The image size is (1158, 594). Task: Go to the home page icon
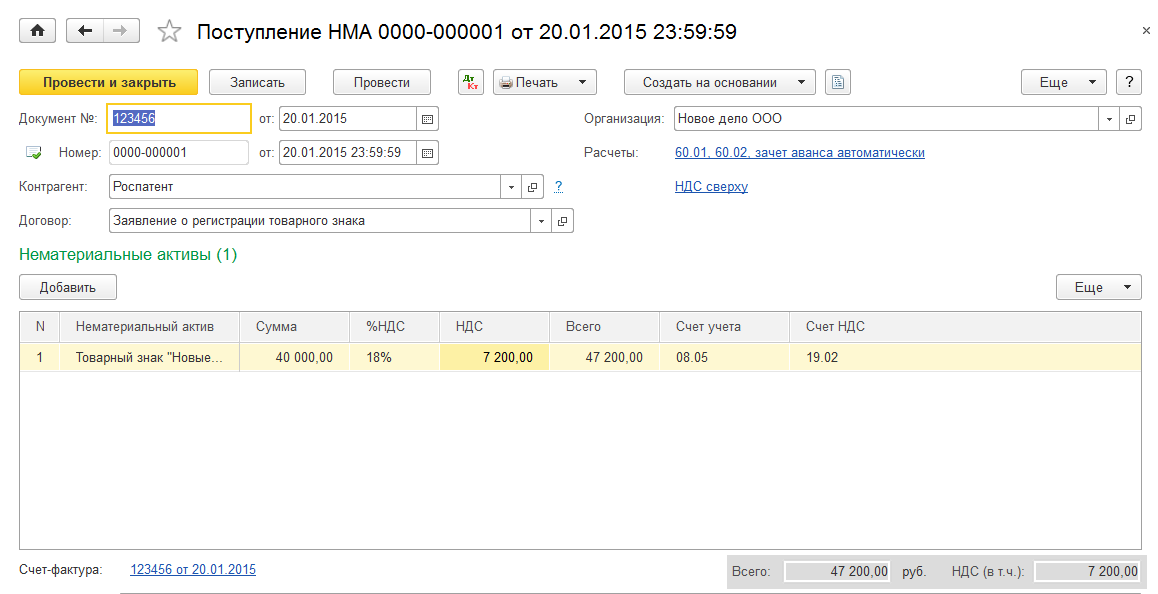(38, 31)
